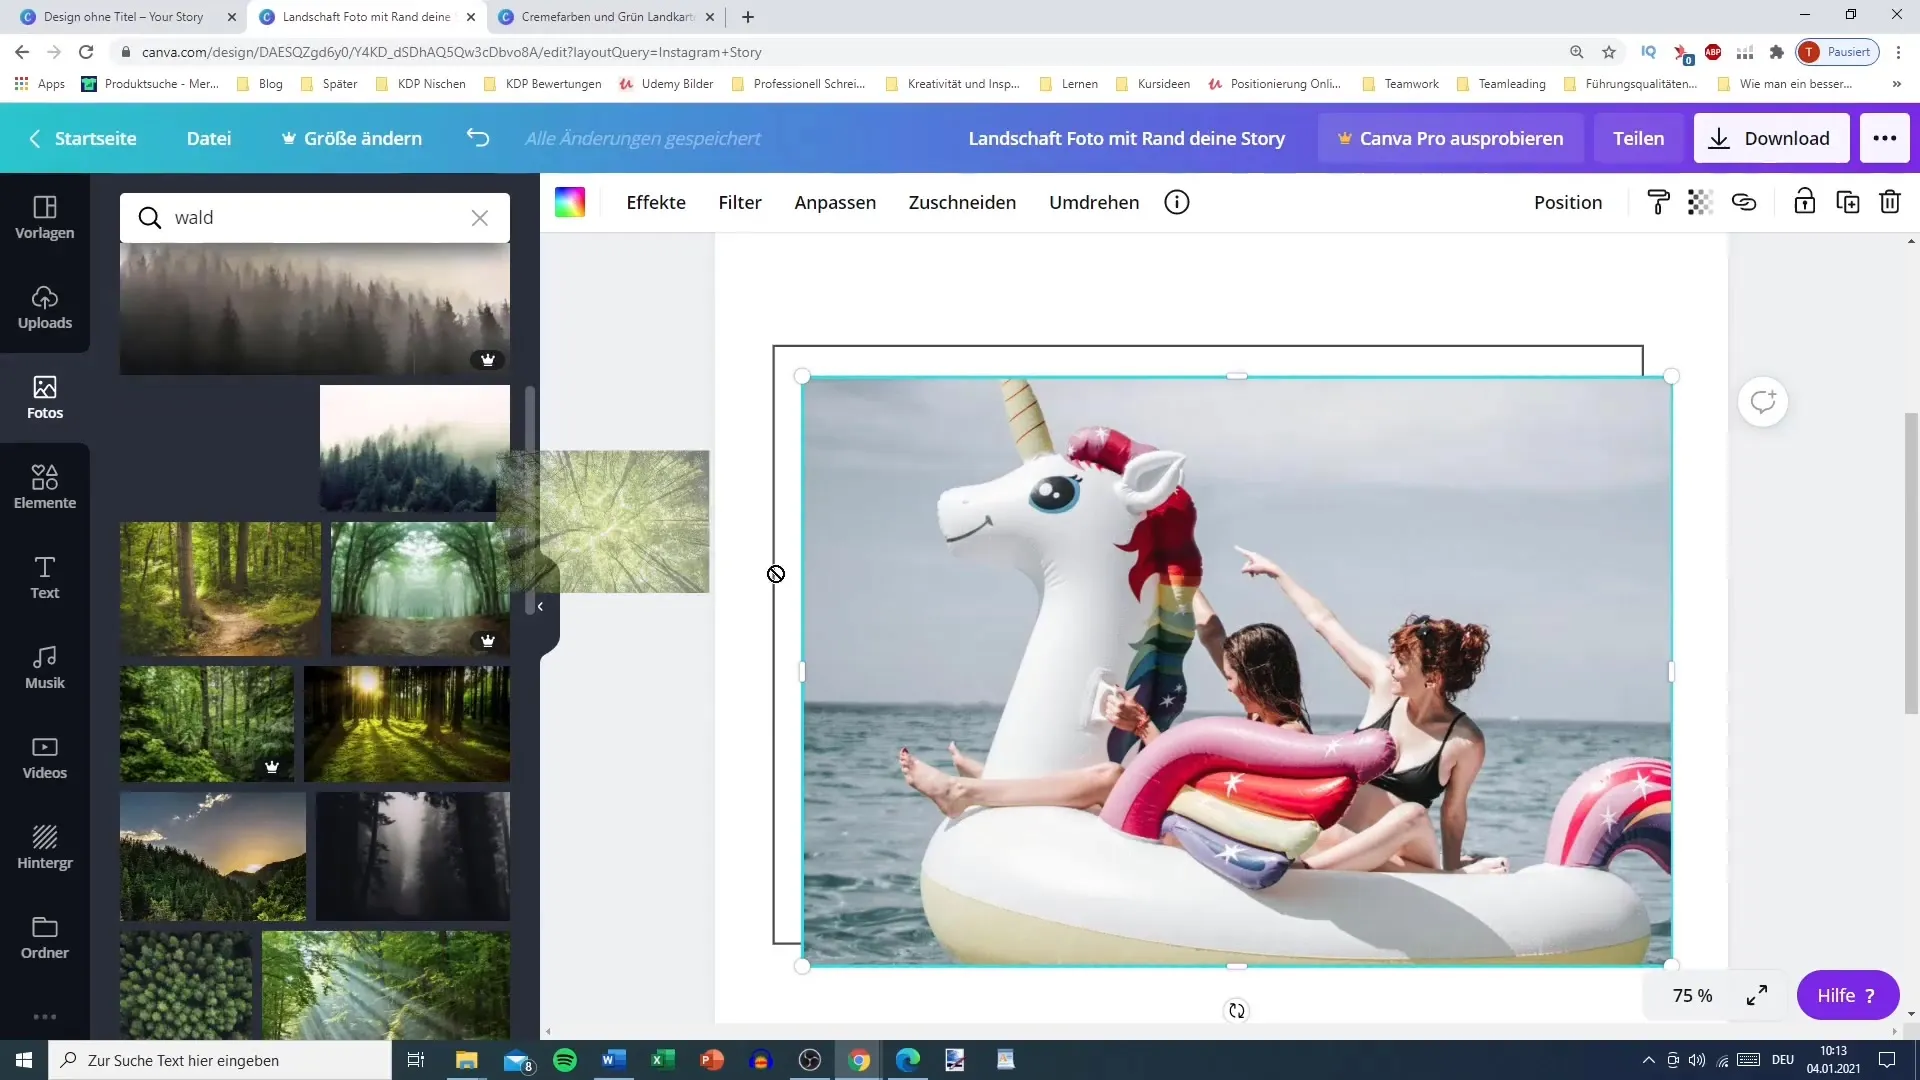Open the Position menu
The width and height of the screenshot is (1920, 1080).
1568,202
